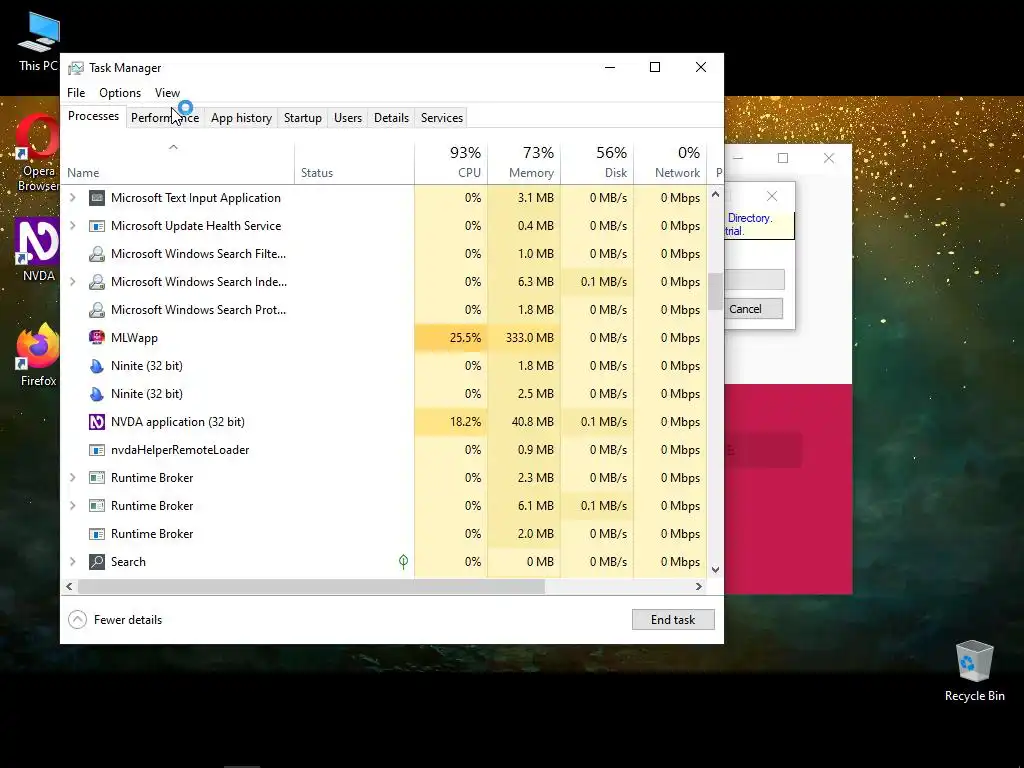The width and height of the screenshot is (1024, 768).
Task: Open the File menu
Action: click(x=76, y=93)
